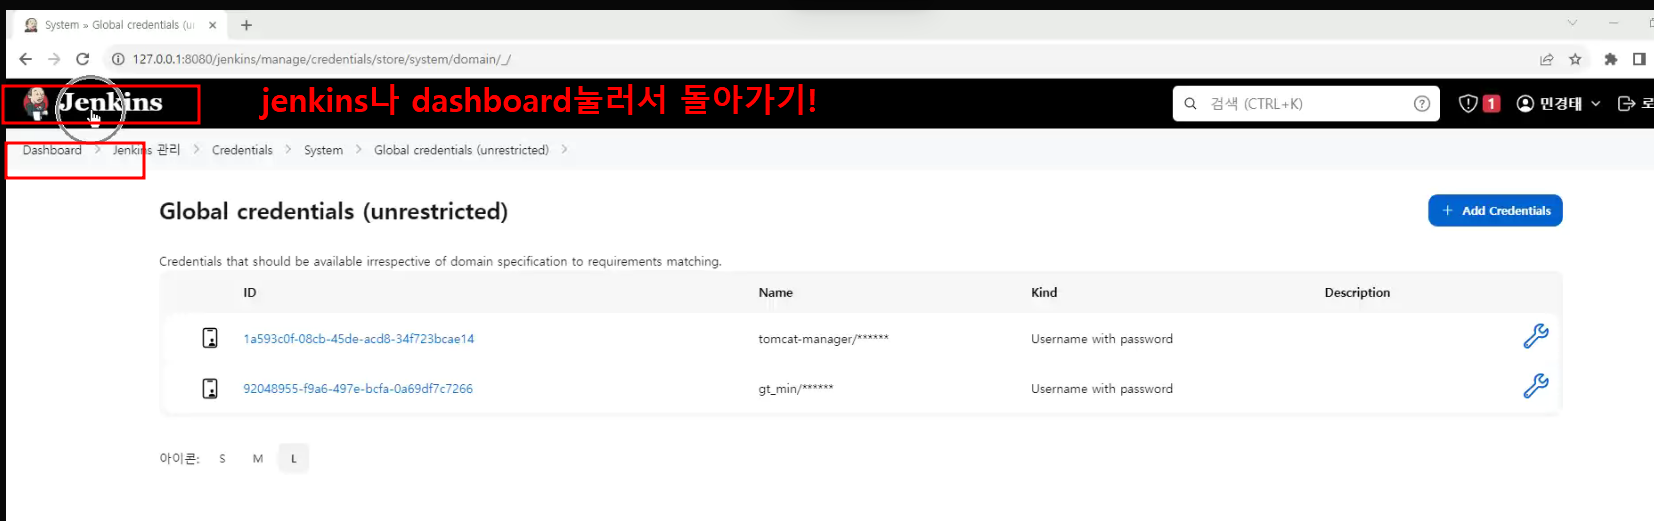This screenshot has height=521, width=1654.
Task: Click the Kind column header
Action: point(1044,293)
